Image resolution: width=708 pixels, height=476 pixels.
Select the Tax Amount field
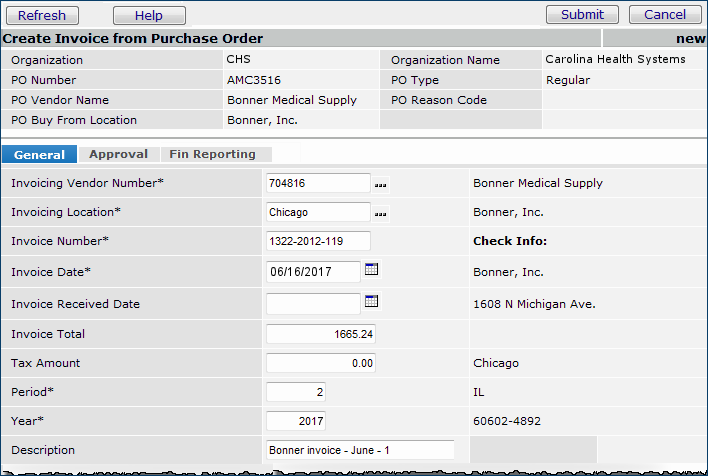pos(320,363)
